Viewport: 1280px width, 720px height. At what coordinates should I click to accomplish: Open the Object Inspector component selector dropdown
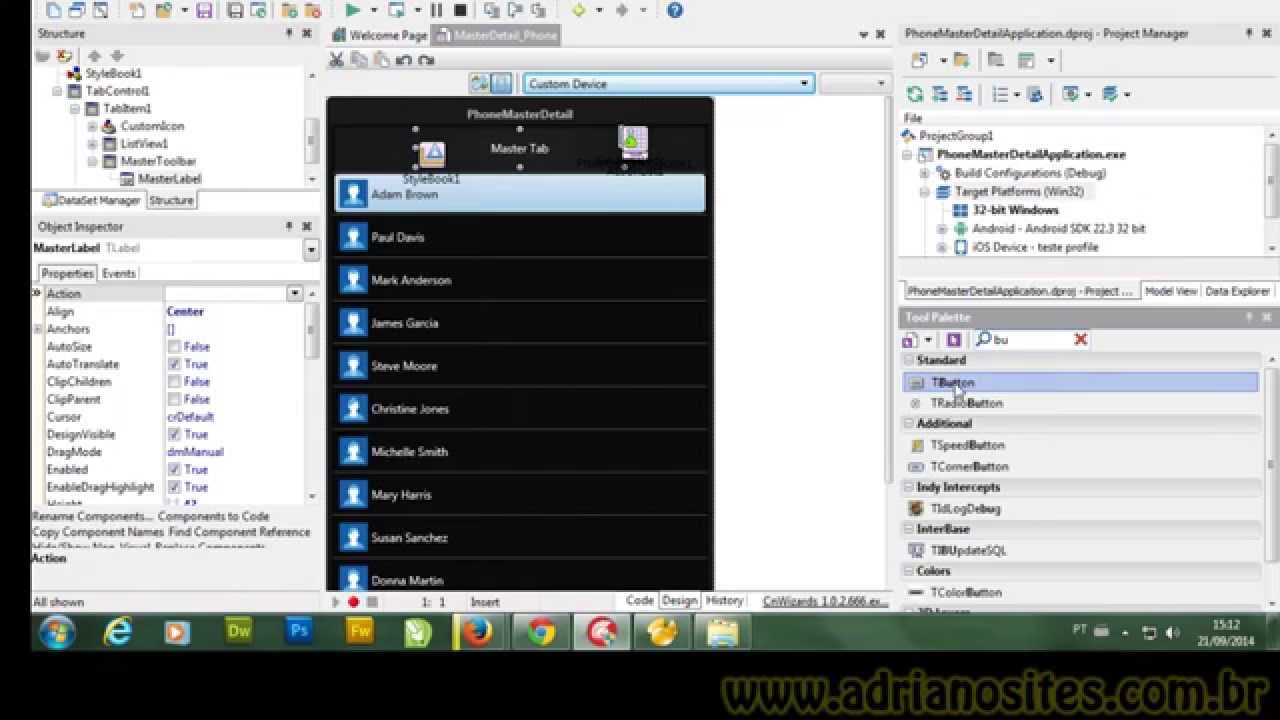click(x=311, y=249)
